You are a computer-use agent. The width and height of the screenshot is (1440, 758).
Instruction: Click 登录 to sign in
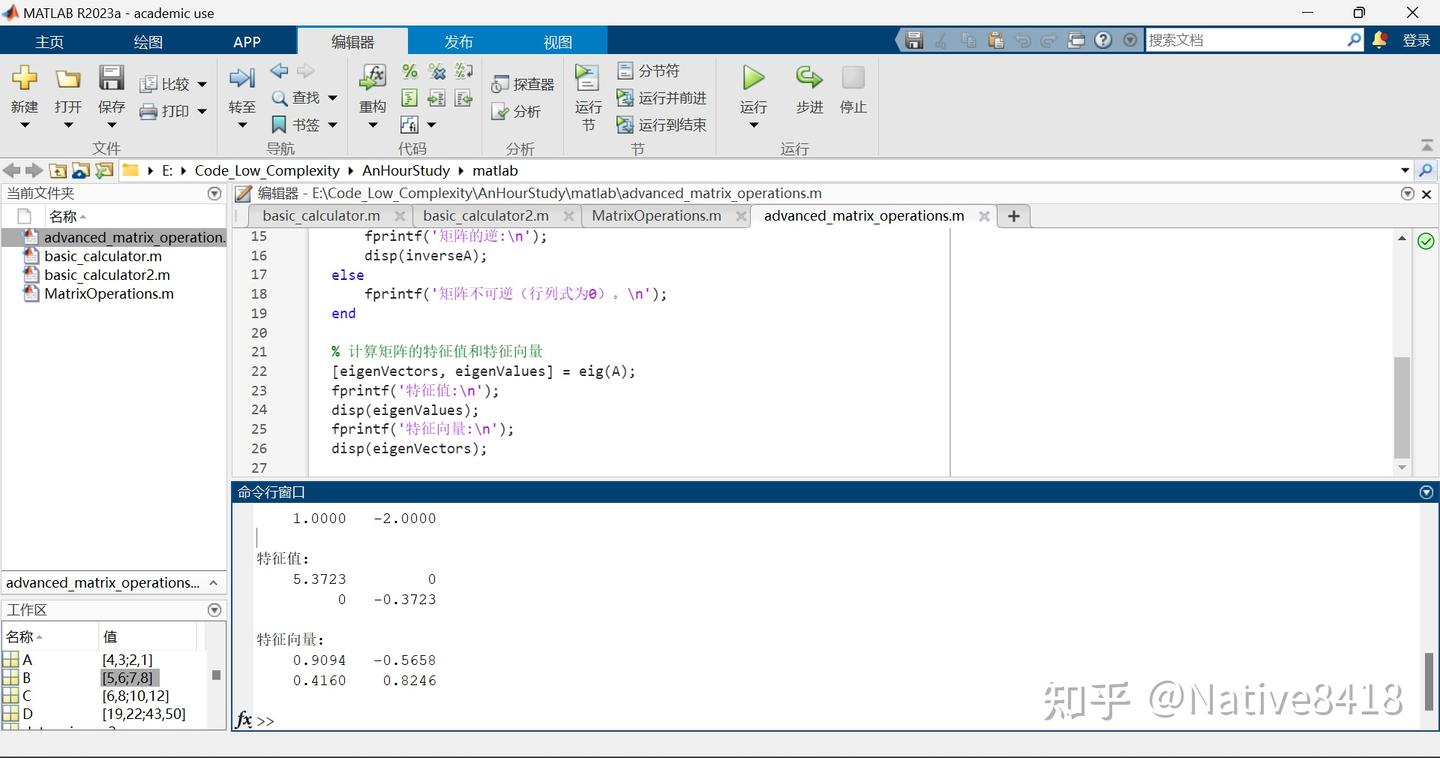tap(1416, 41)
